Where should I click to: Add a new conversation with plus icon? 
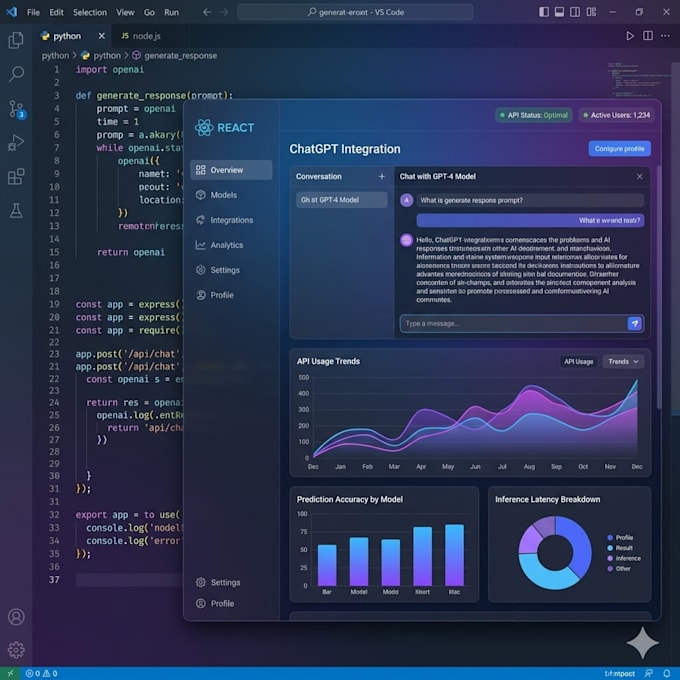click(x=382, y=177)
